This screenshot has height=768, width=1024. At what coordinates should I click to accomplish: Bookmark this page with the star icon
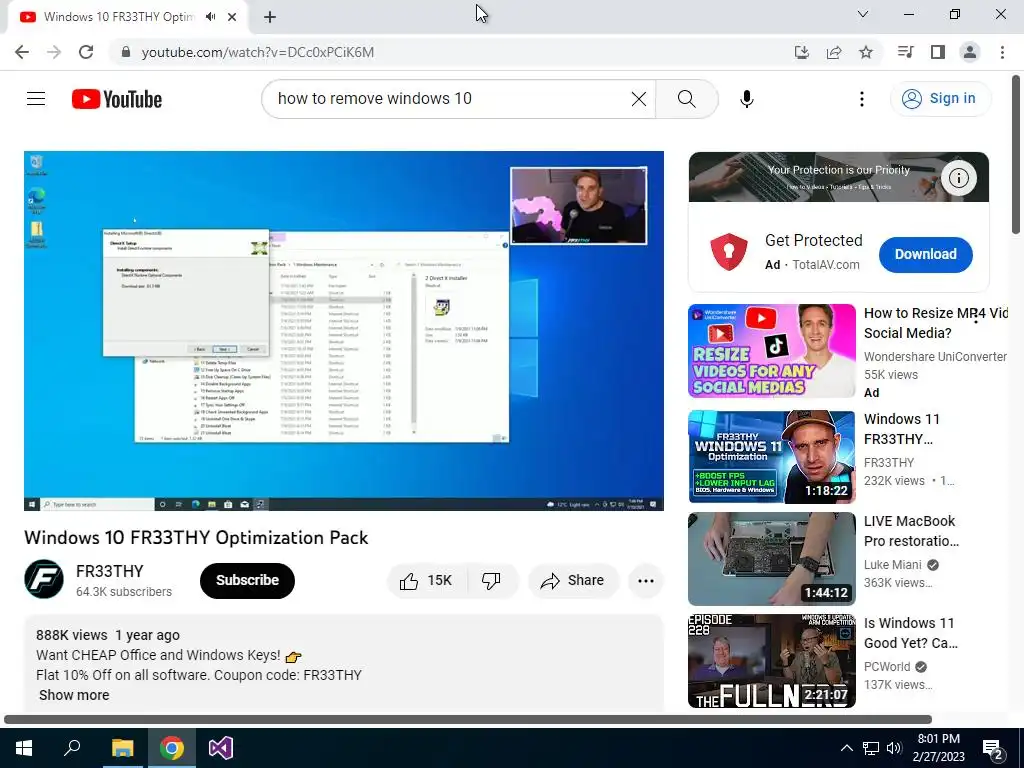point(866,52)
